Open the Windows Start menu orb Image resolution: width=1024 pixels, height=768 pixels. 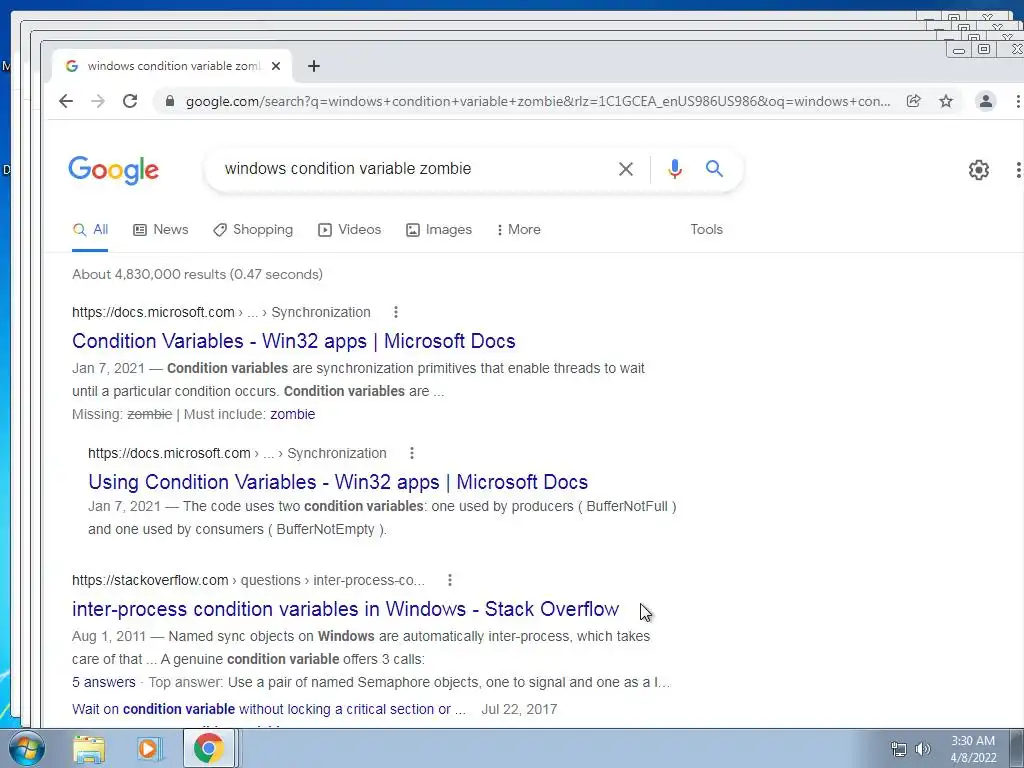tap(27, 748)
